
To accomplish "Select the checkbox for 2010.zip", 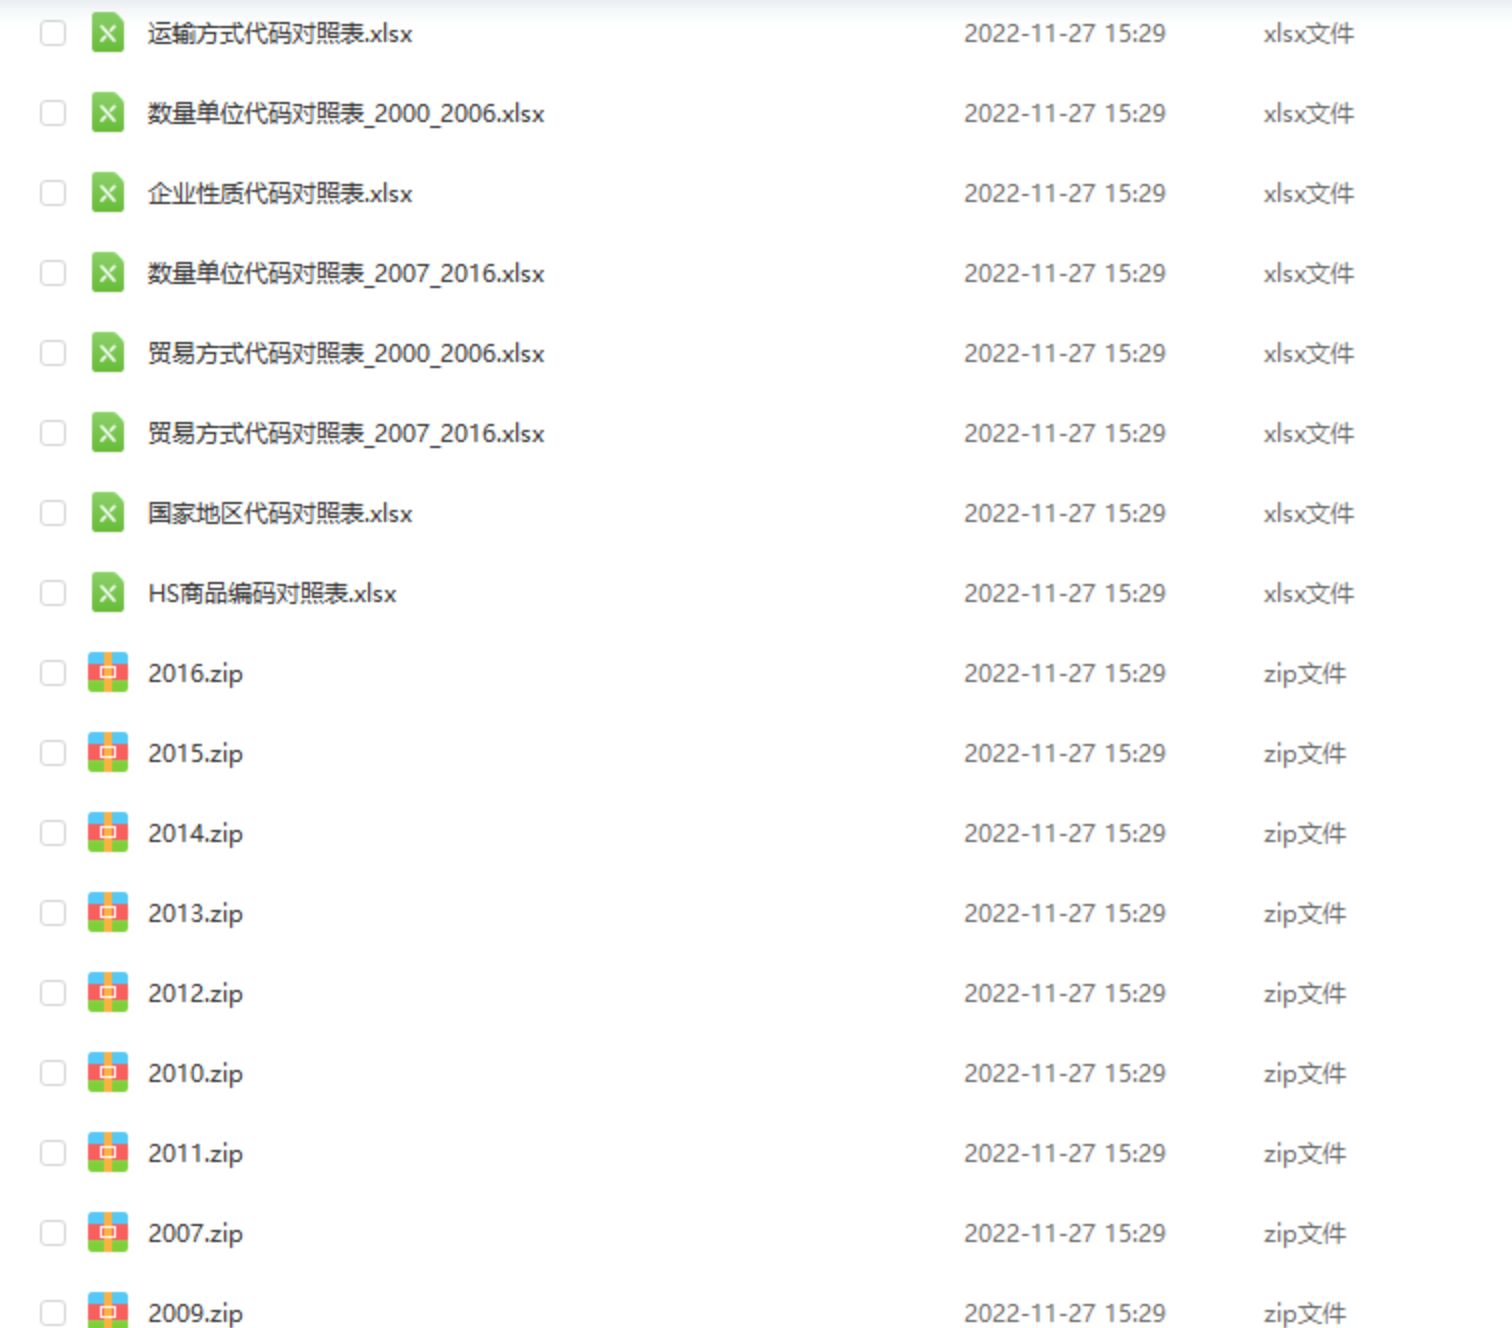I will click(x=53, y=1073).
